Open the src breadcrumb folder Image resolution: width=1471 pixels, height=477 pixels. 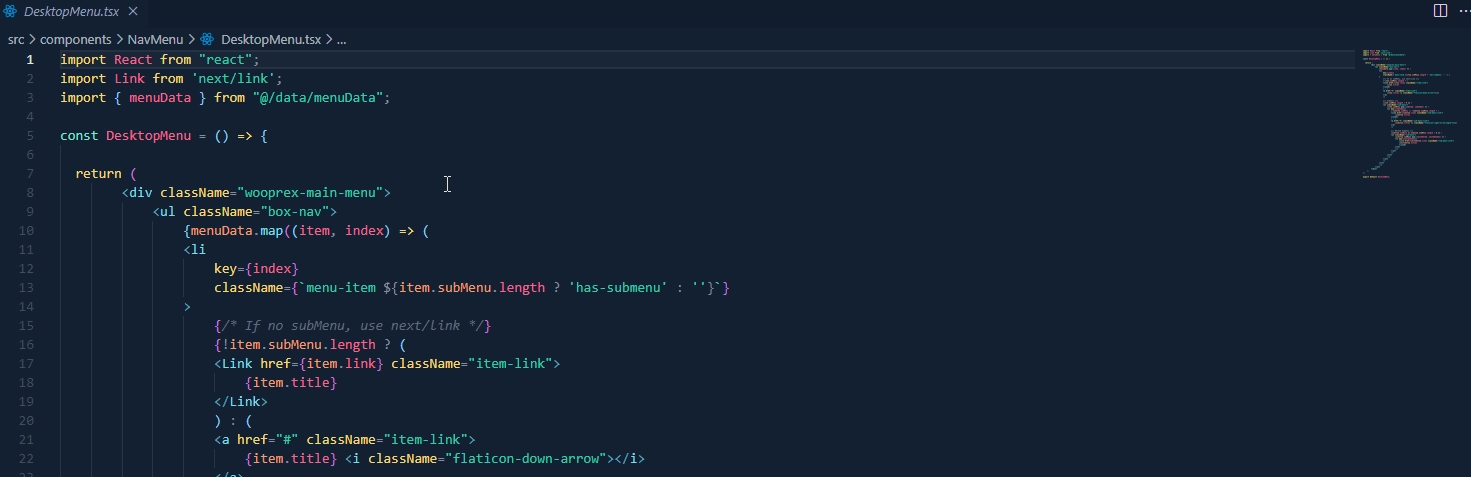click(16, 40)
